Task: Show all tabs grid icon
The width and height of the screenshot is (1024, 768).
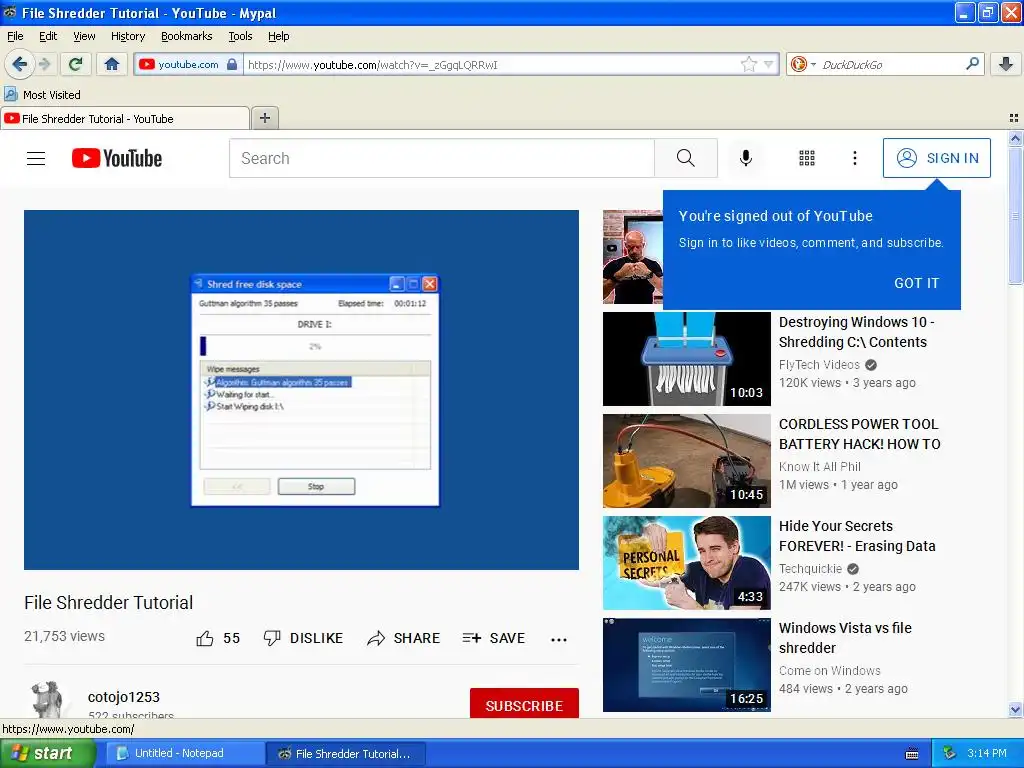Action: [1014, 118]
